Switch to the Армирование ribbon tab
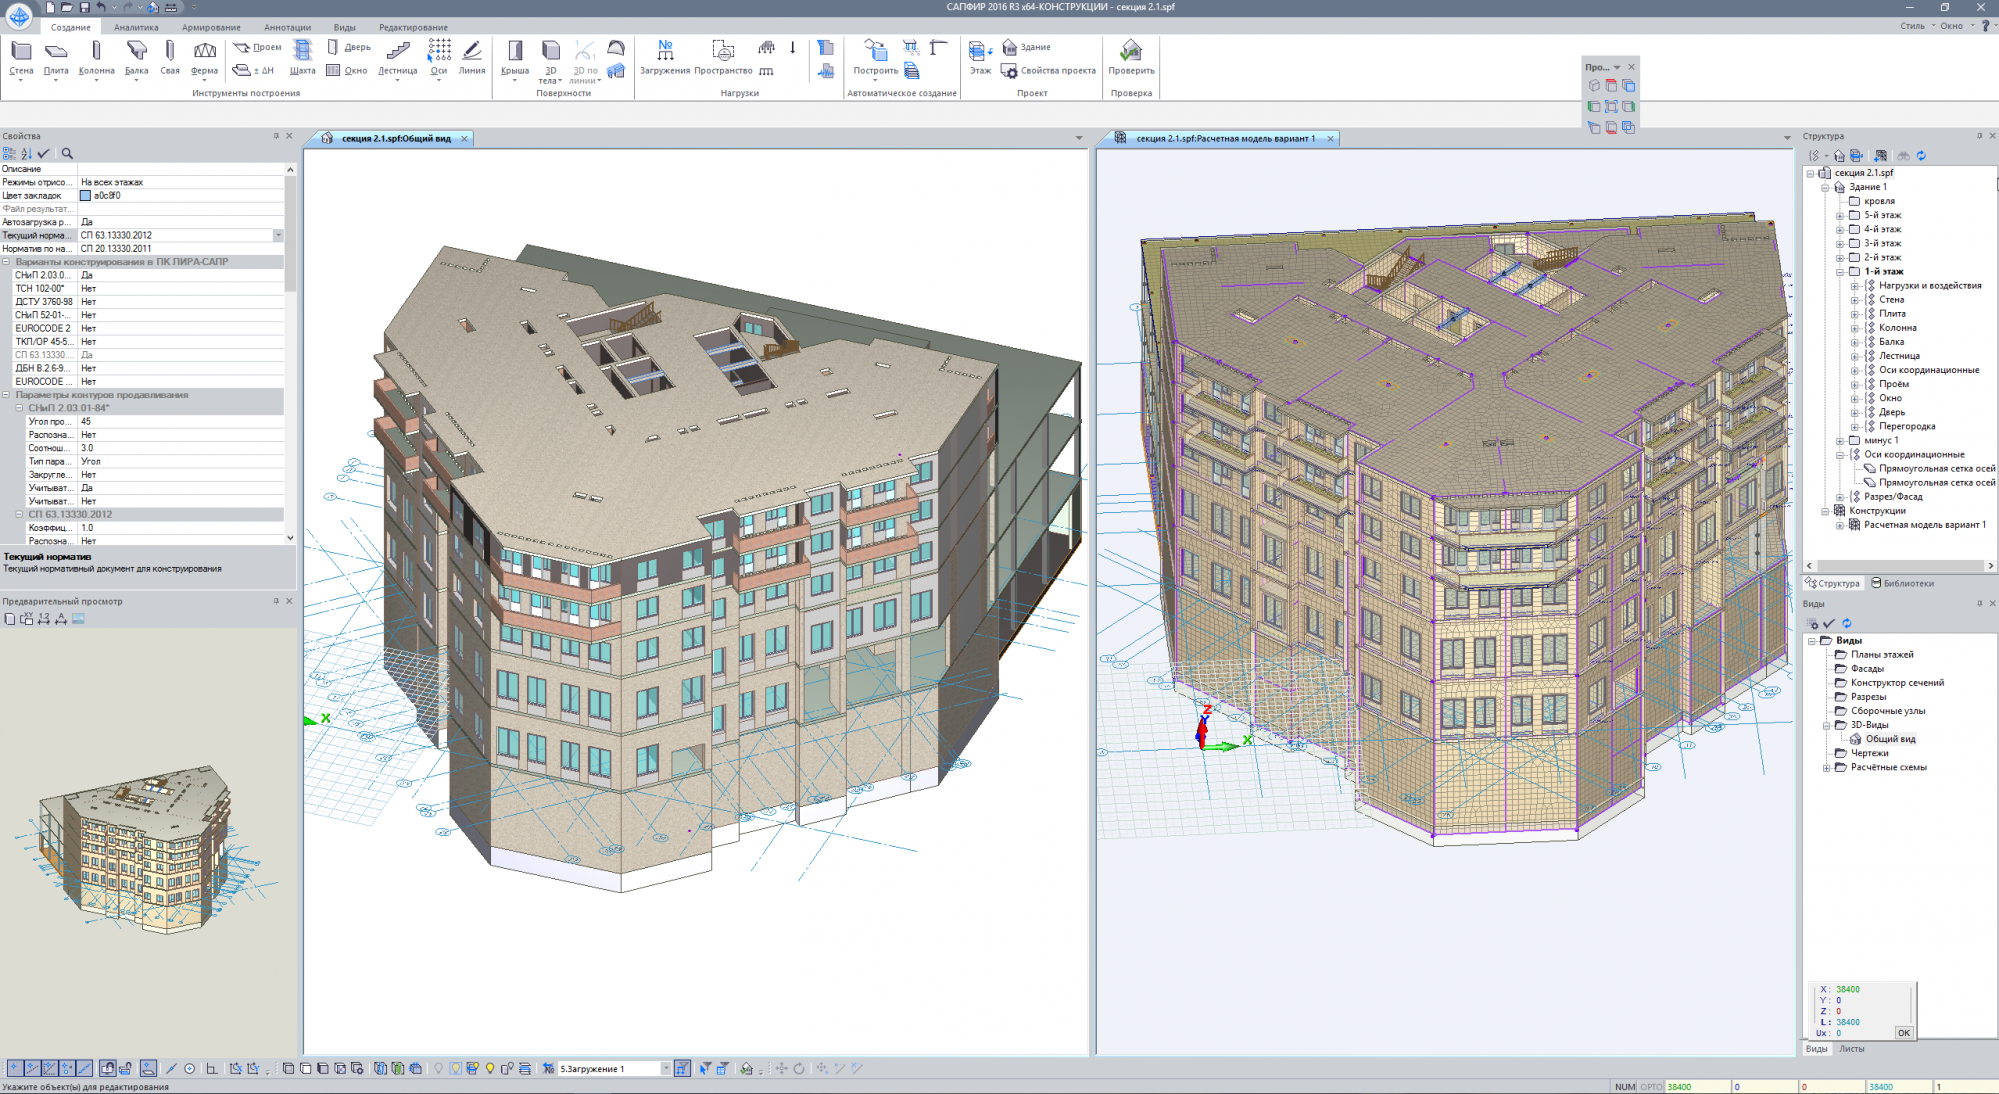 pyautogui.click(x=211, y=27)
